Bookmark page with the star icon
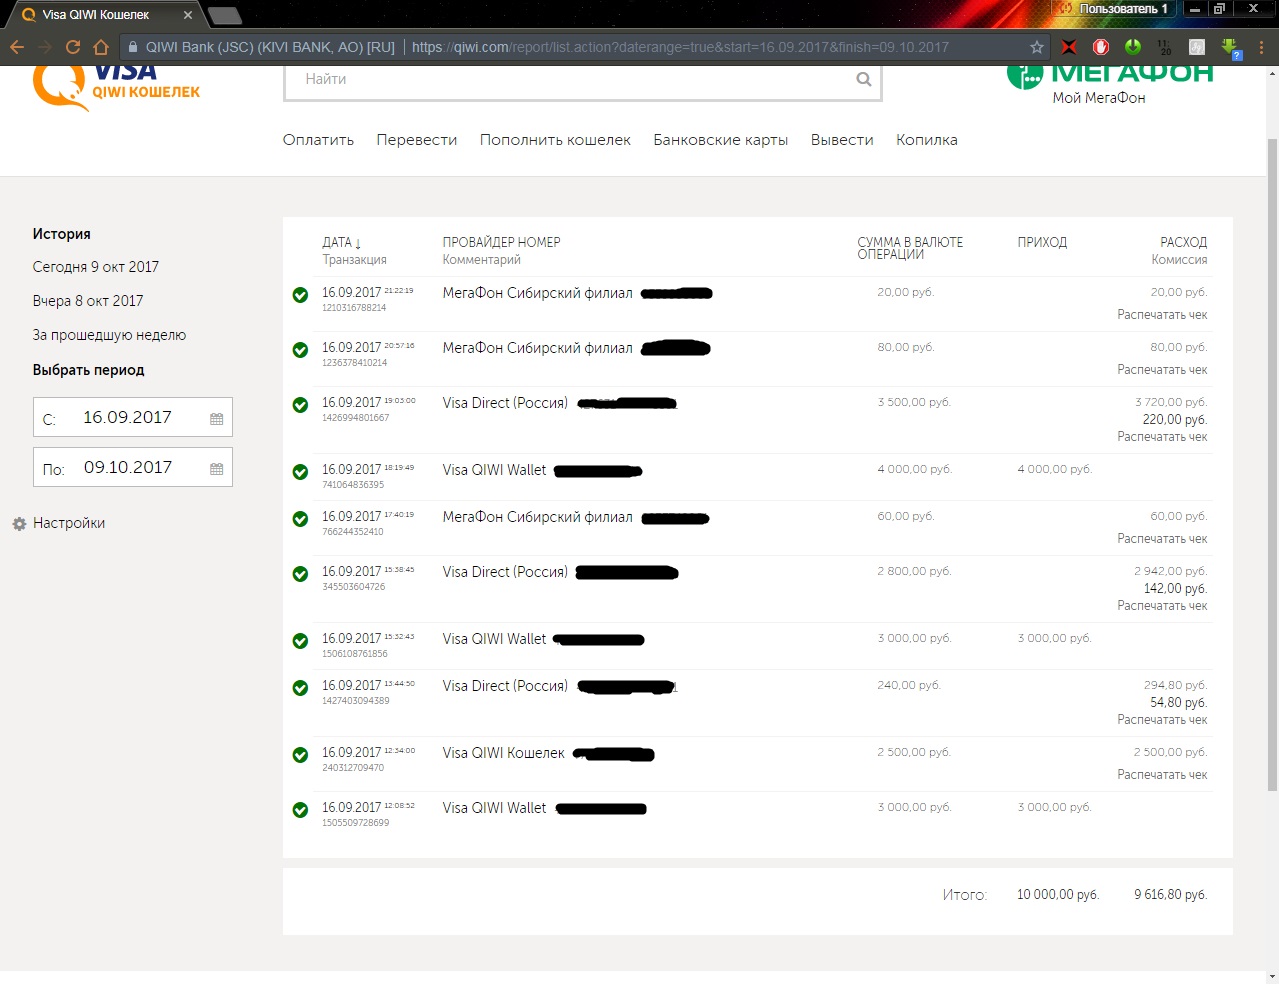This screenshot has height=984, width=1279. click(1037, 47)
